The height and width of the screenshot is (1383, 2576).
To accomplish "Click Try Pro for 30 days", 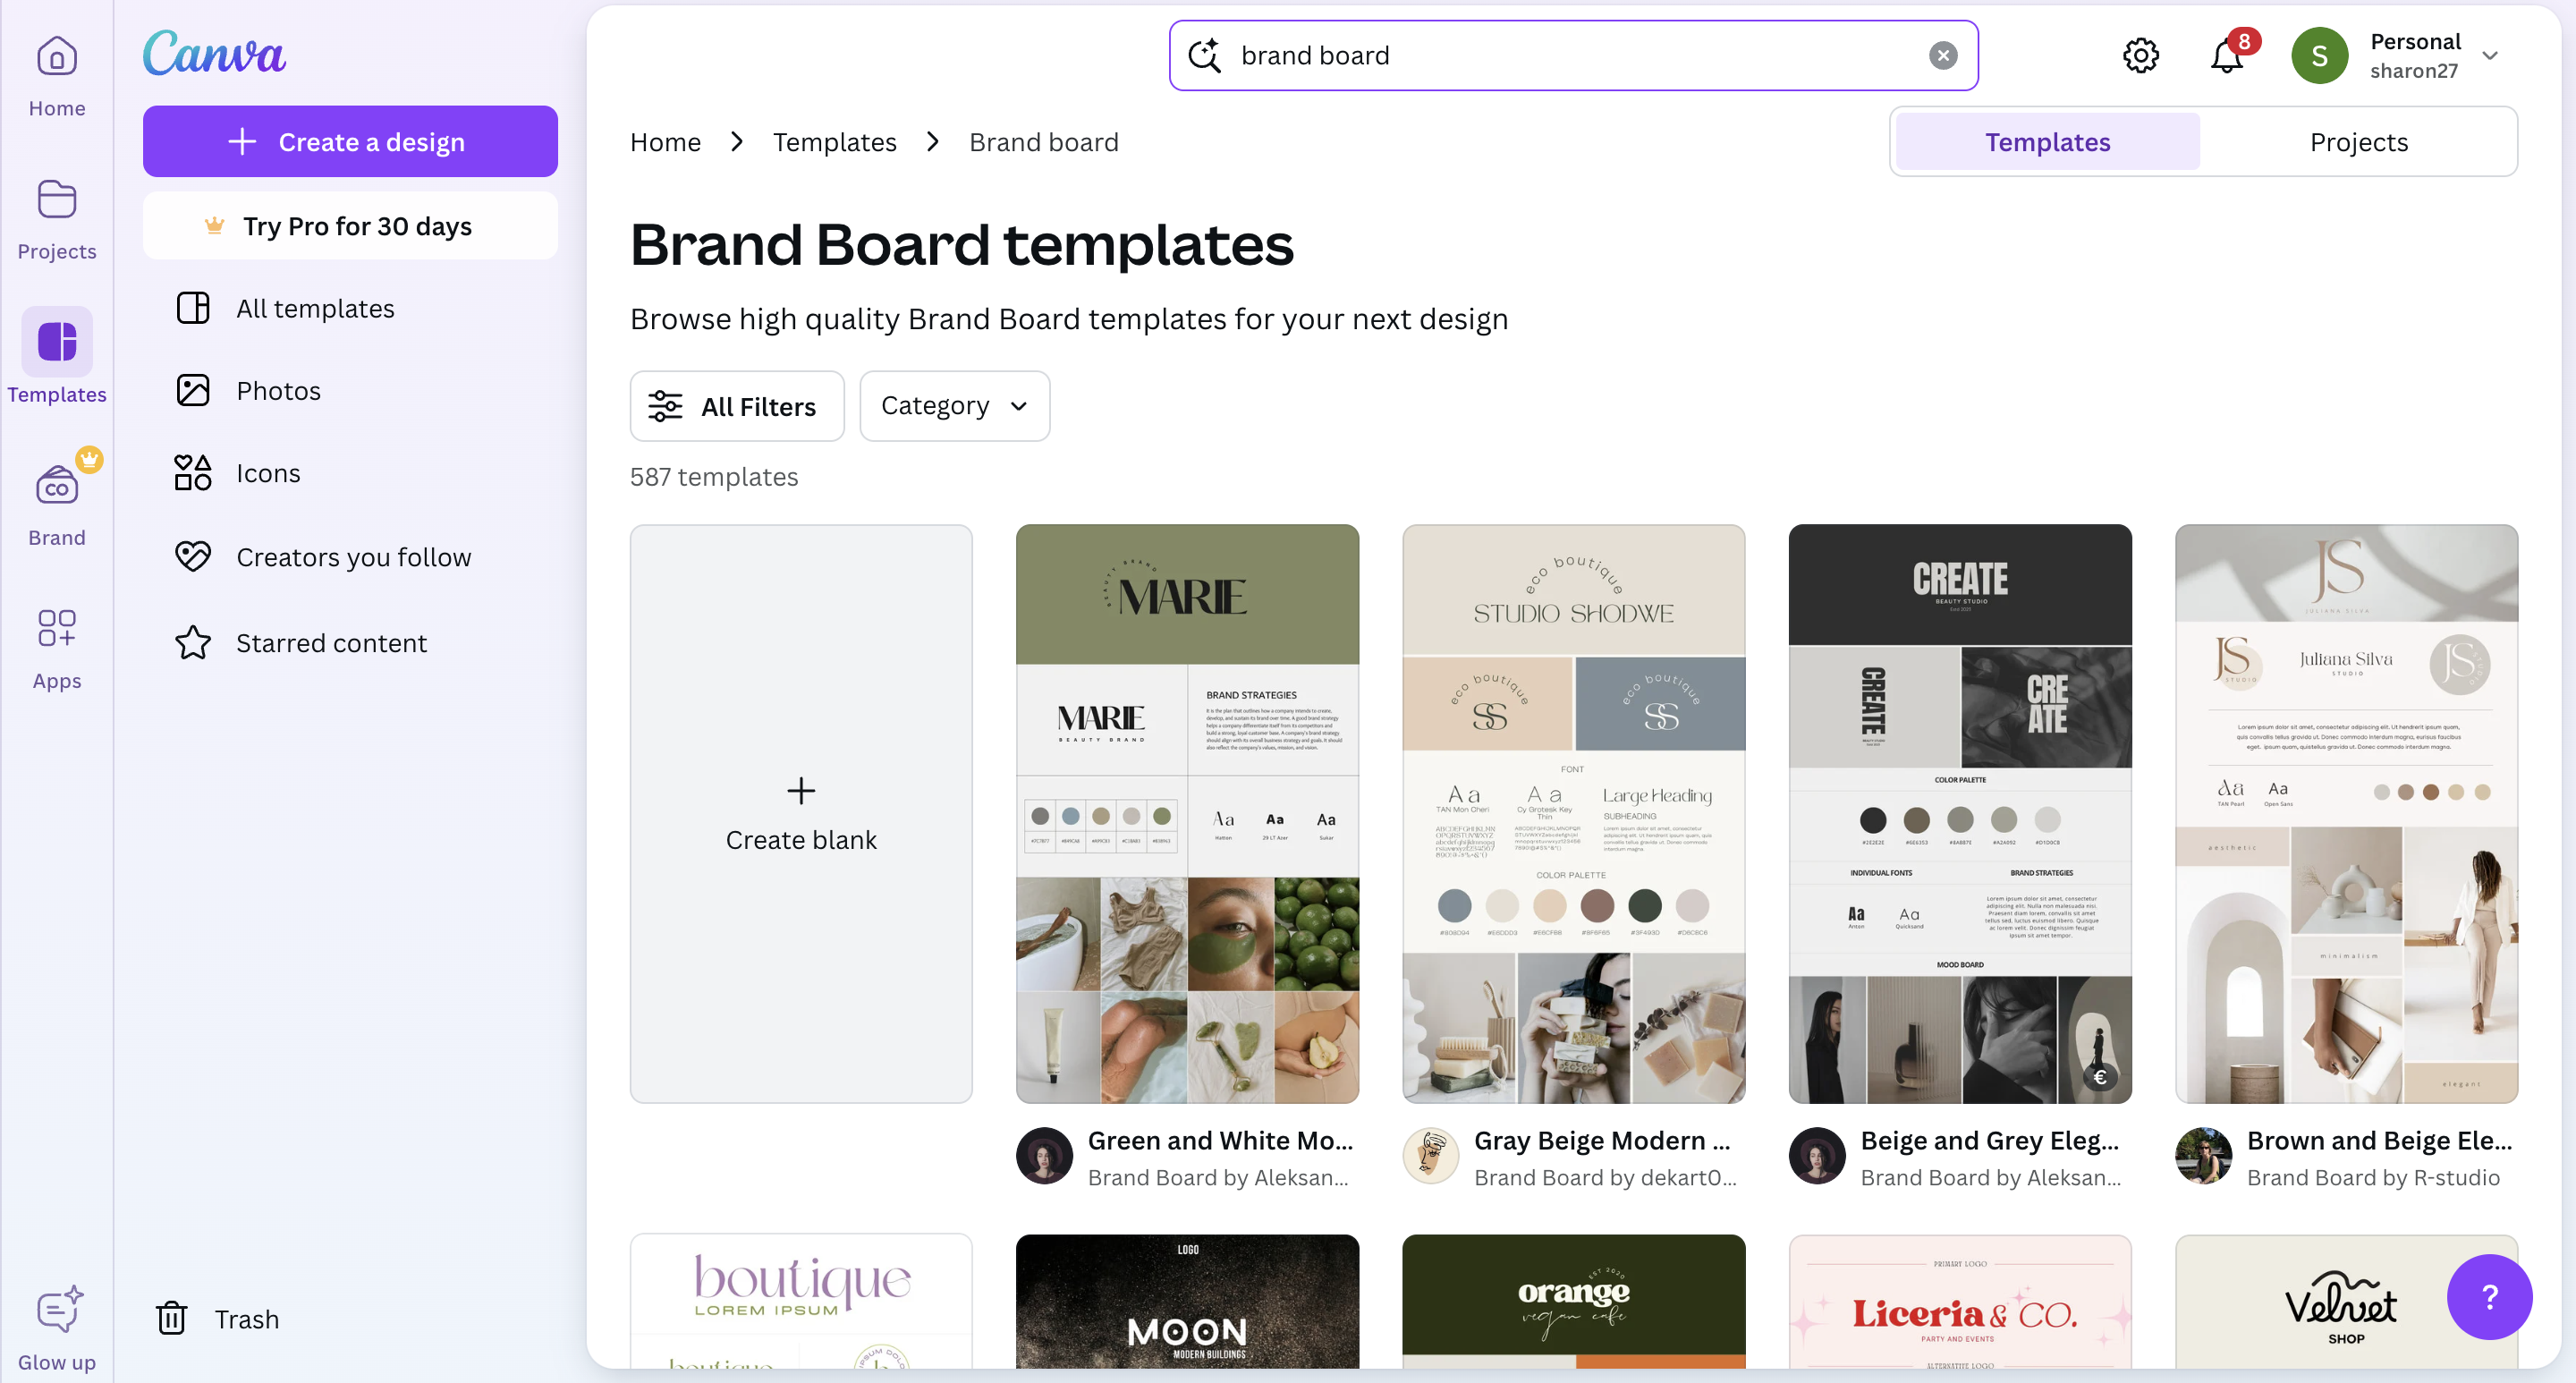I will (349, 223).
